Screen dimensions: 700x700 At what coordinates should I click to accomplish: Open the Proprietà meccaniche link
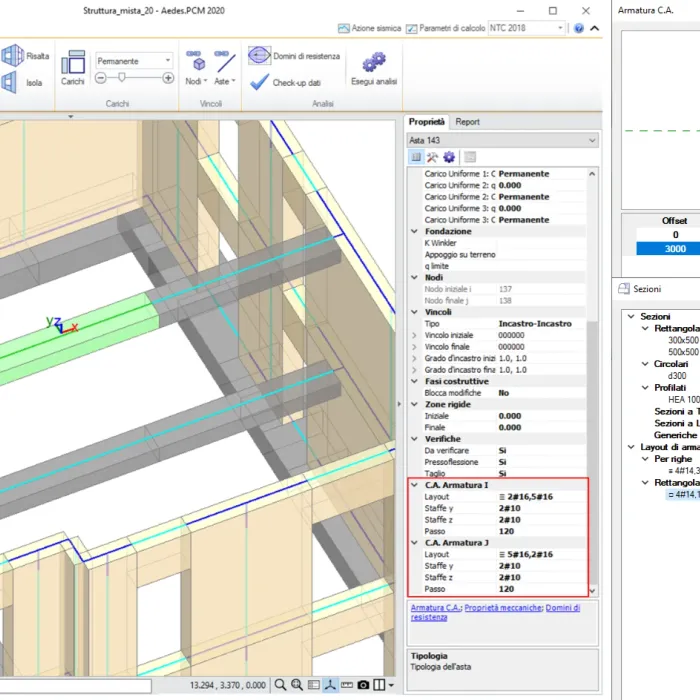[503, 608]
